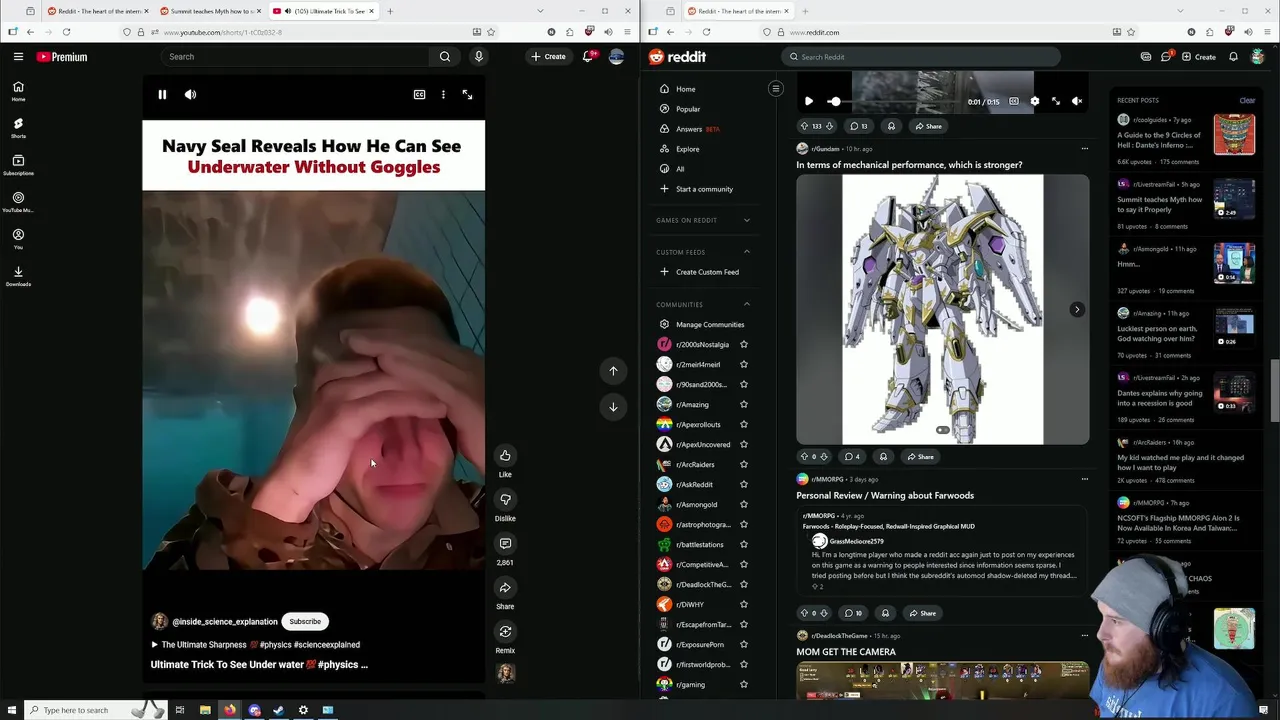Viewport: 1280px width, 720px height.
Task: Expand the Games on Reddit section
Action: click(746, 220)
